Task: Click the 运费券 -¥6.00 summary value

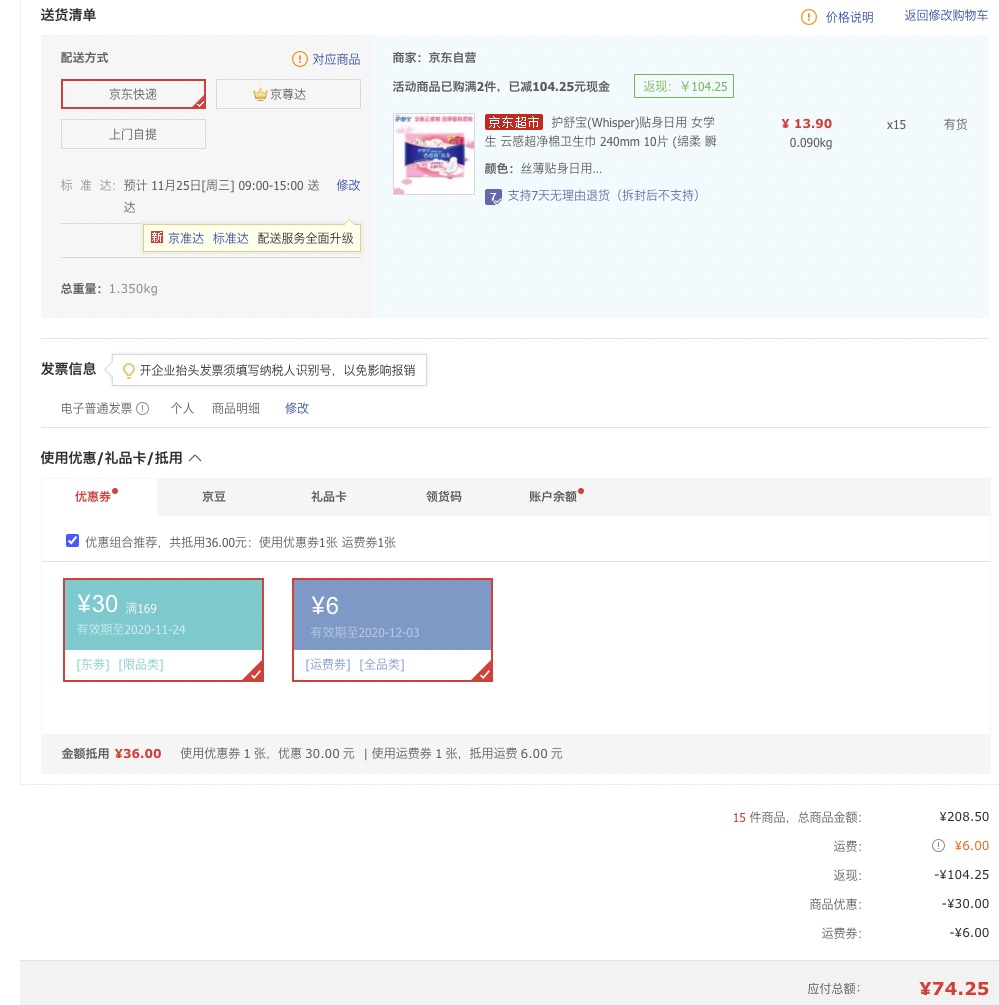Action: tap(969, 933)
